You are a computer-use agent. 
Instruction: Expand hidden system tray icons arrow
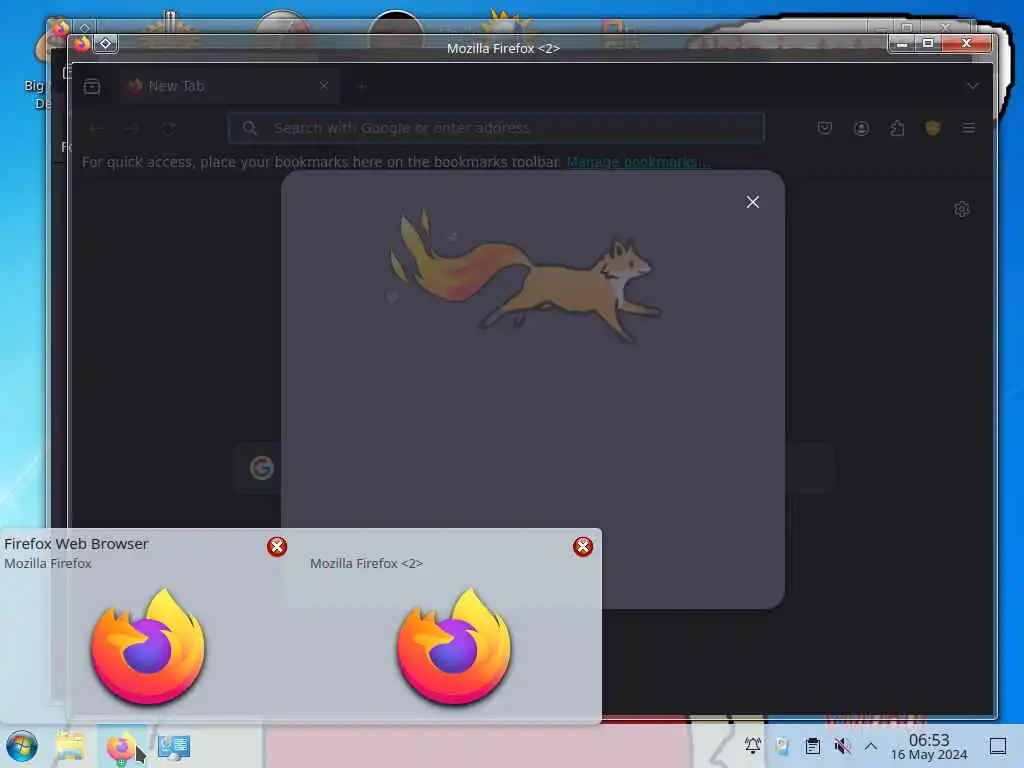(871, 745)
